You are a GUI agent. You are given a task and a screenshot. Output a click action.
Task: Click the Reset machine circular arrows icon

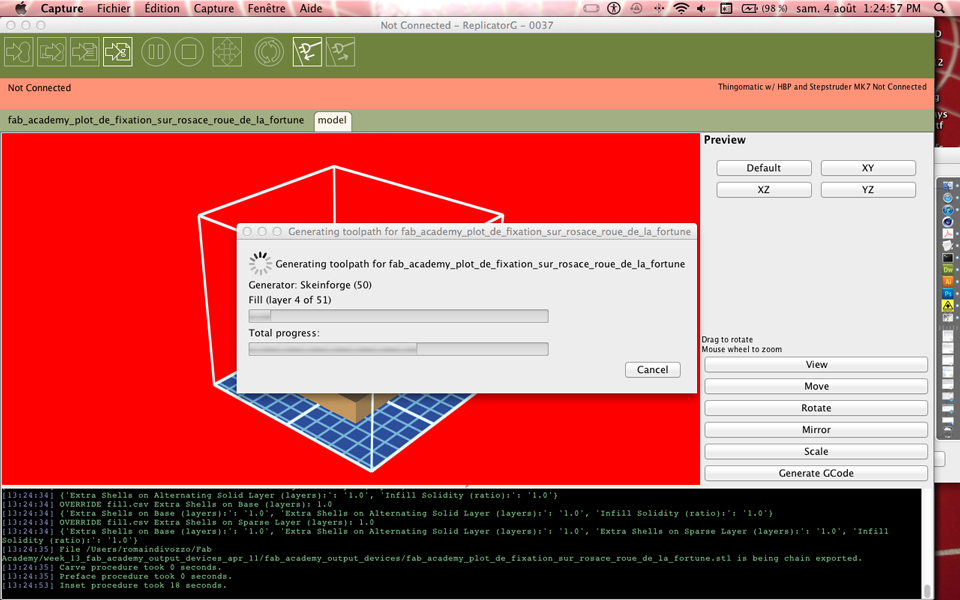click(269, 52)
